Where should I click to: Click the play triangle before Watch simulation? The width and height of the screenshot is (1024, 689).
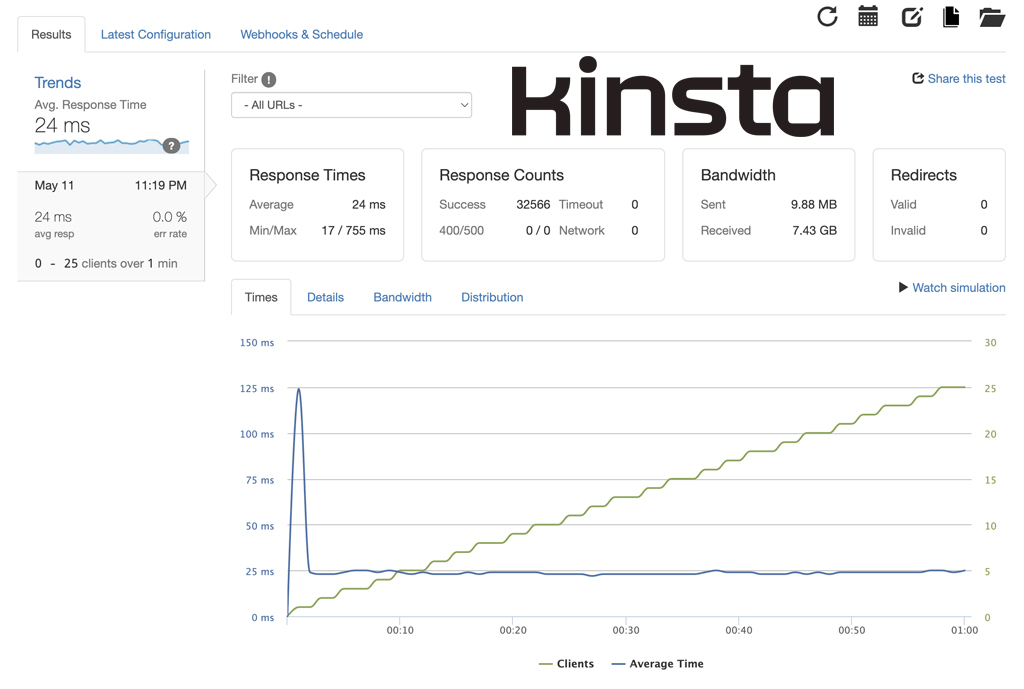(x=903, y=287)
